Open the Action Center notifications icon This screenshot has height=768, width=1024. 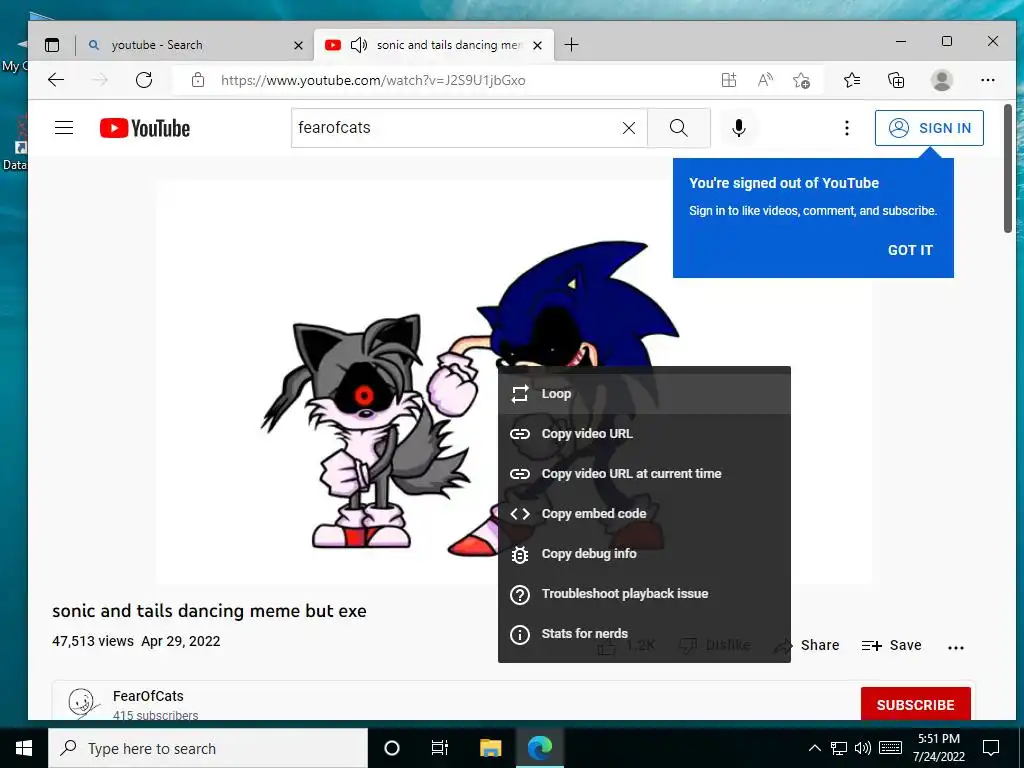click(x=991, y=748)
